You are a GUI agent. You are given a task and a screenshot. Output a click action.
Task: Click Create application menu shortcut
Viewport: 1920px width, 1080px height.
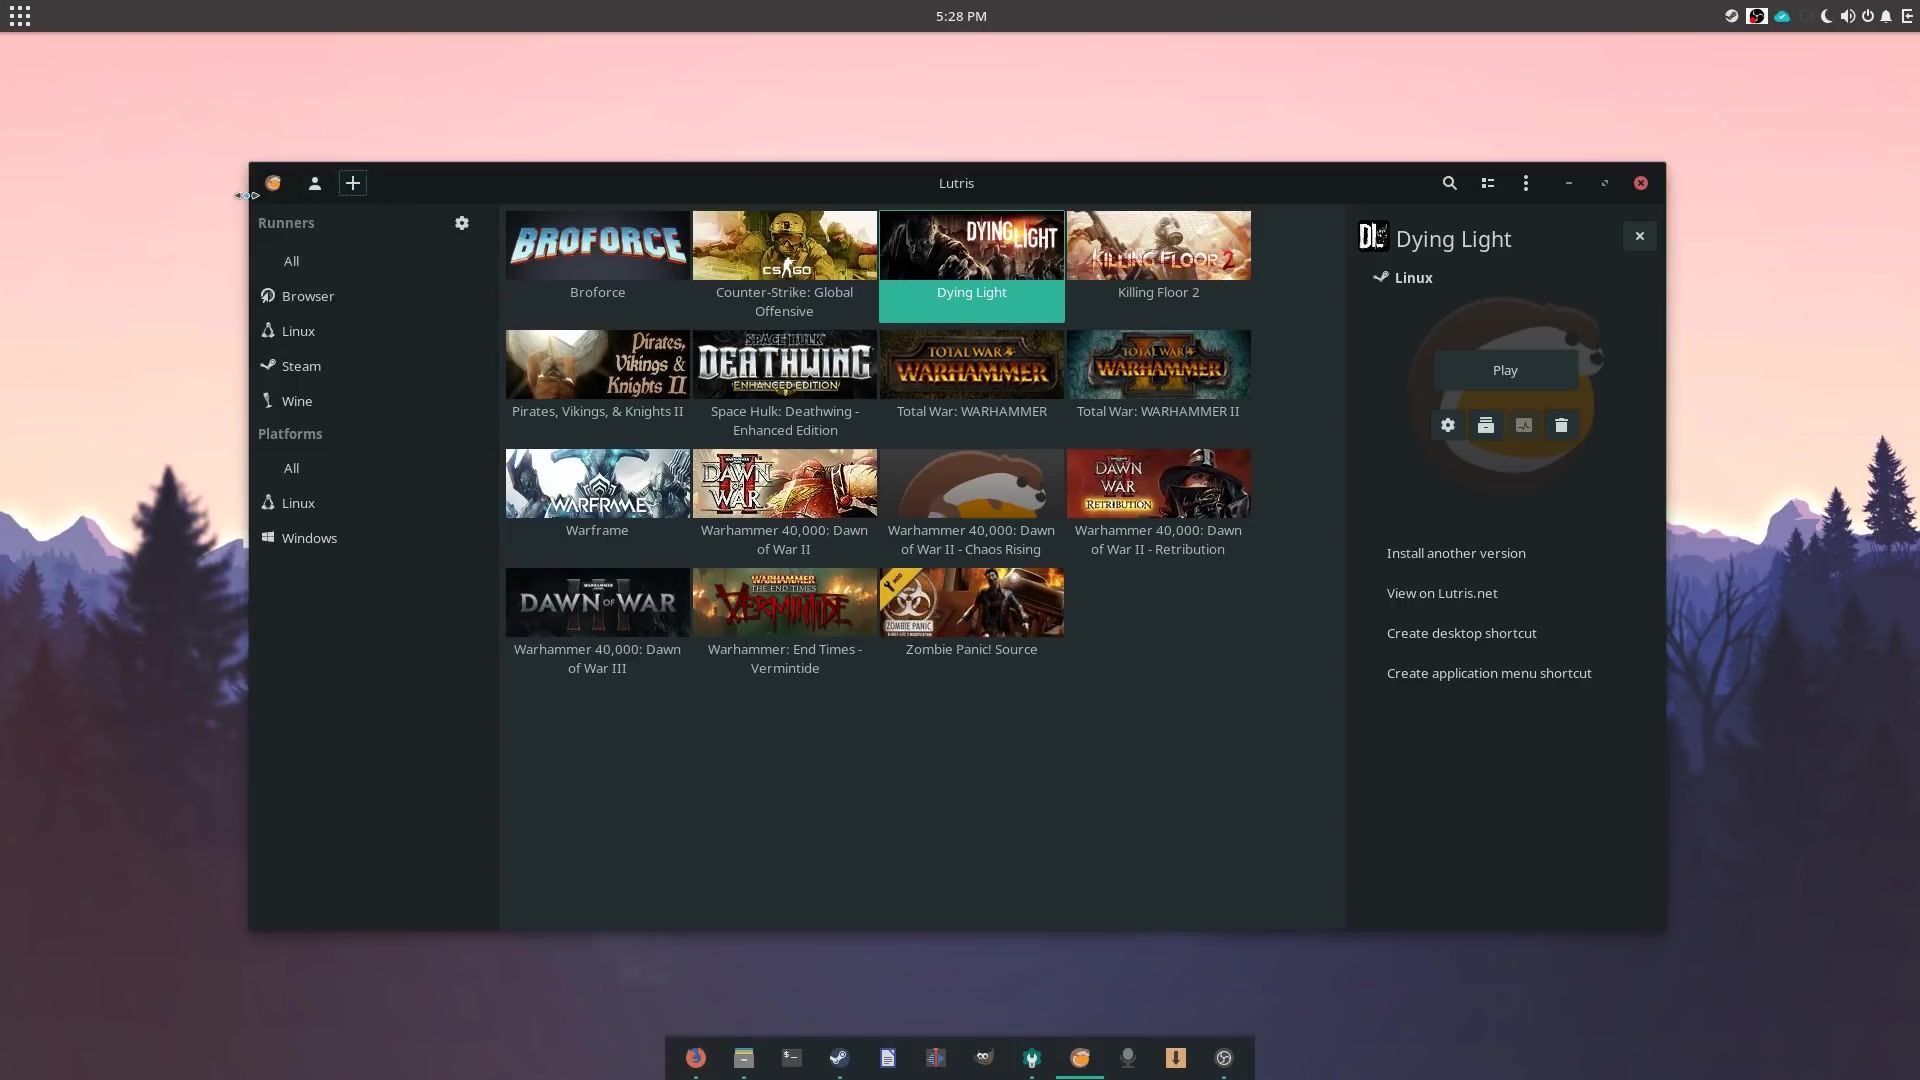1489,673
